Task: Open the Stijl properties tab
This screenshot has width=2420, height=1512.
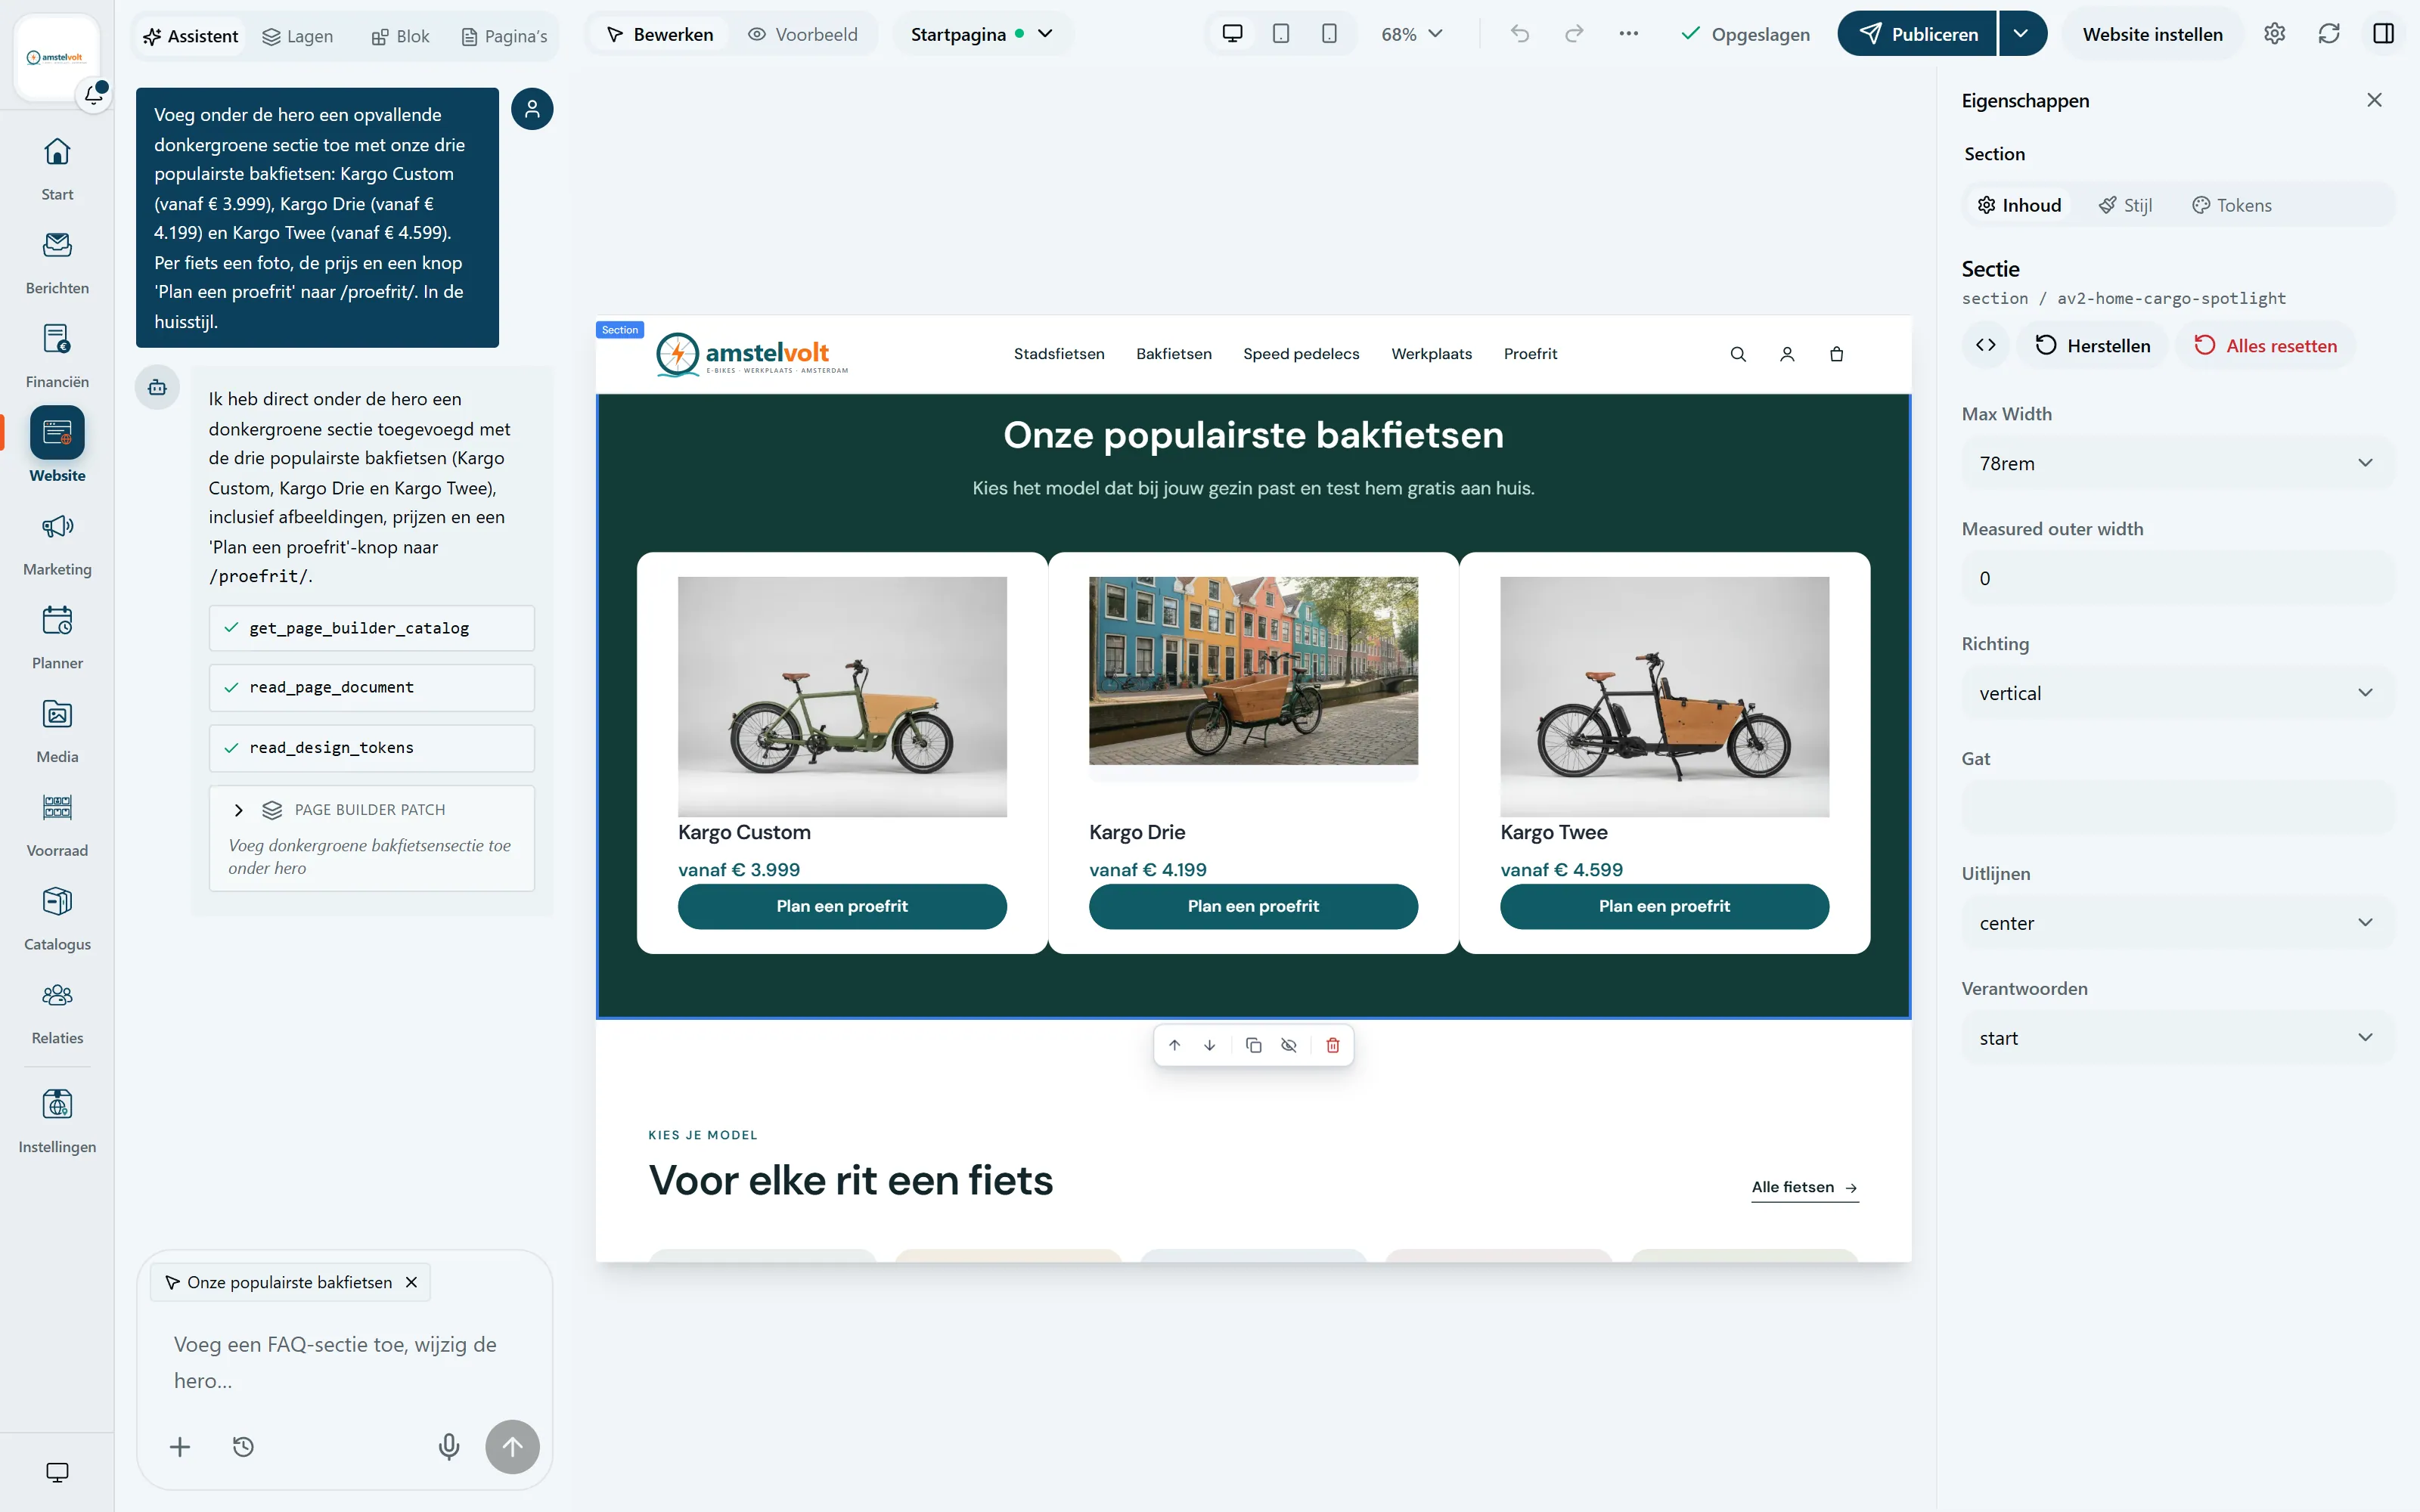Action: pos(2125,205)
